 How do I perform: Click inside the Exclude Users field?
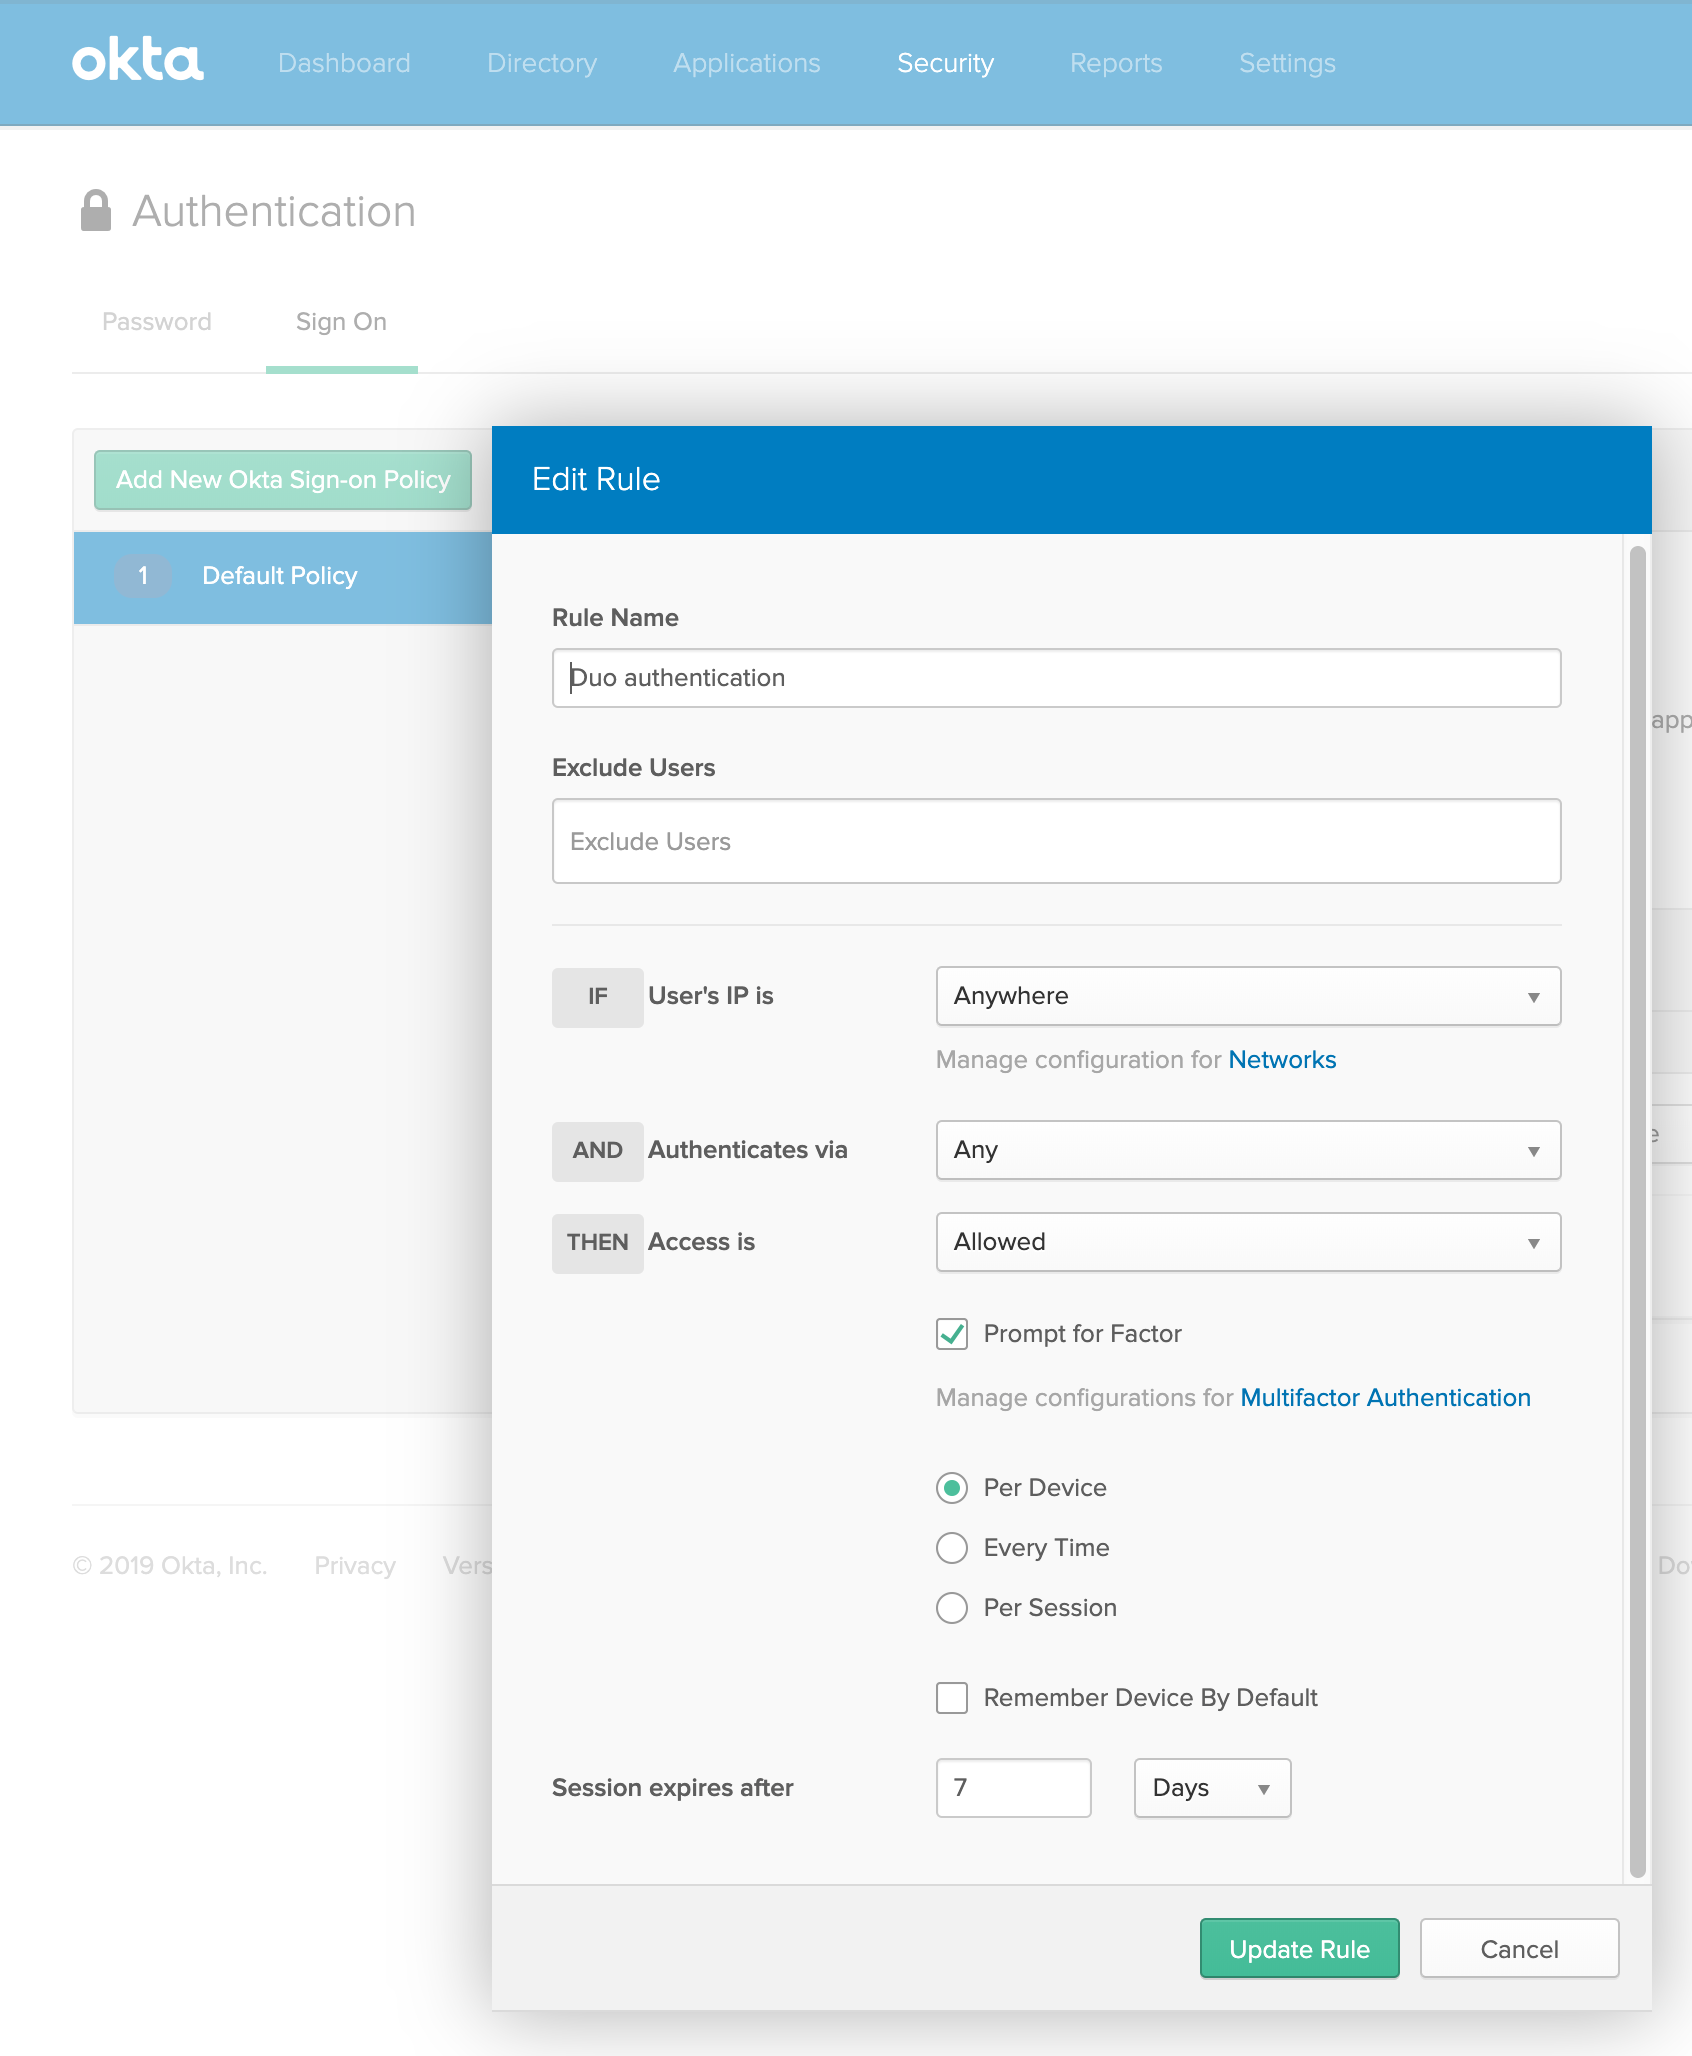click(1055, 841)
